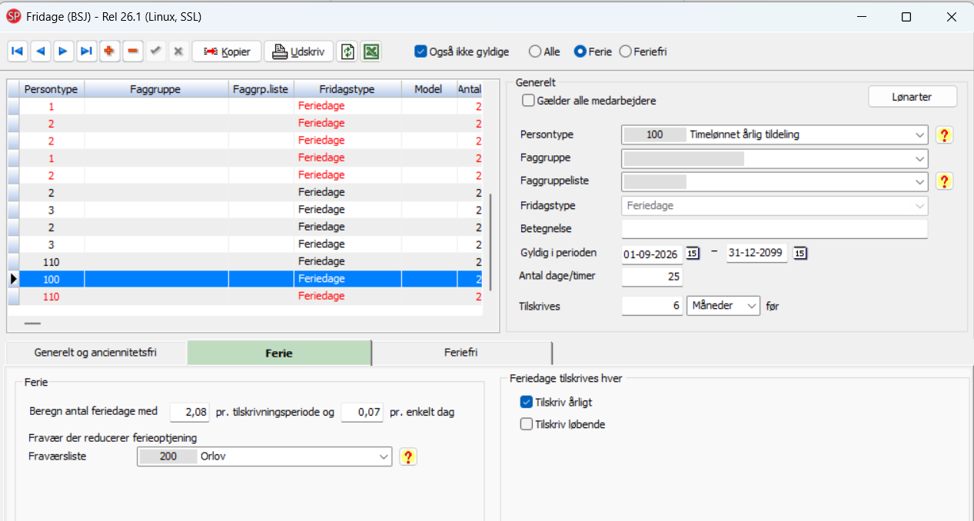The width and height of the screenshot is (974, 521).
Task: Go to previous record arrow
Action: (40, 52)
